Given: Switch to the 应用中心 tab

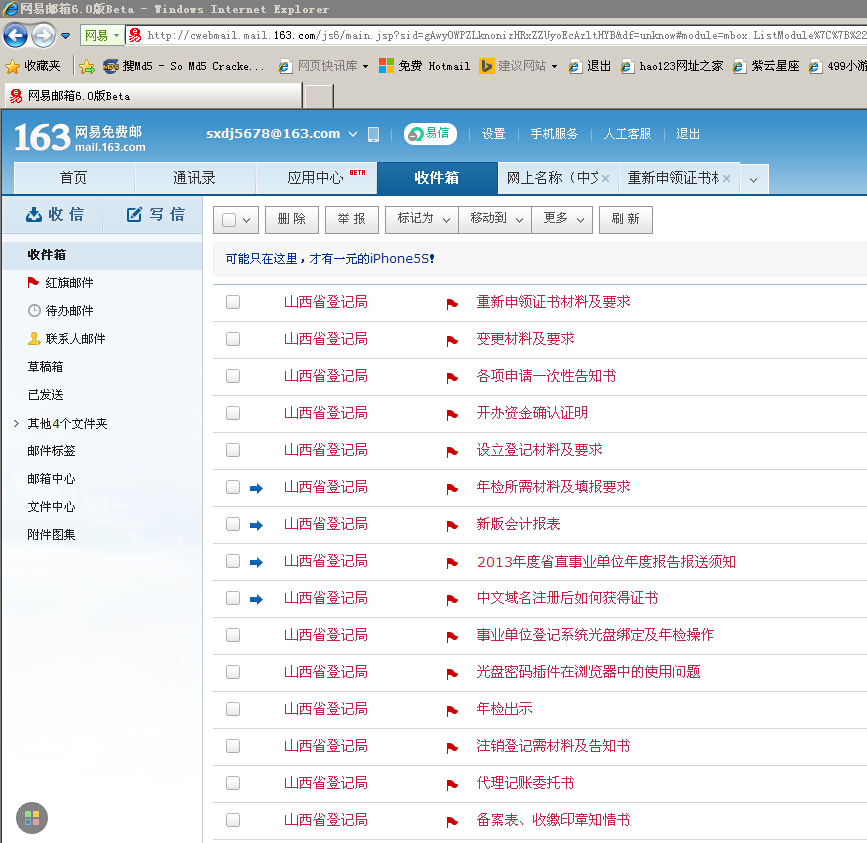Looking at the screenshot, I should click(x=316, y=178).
